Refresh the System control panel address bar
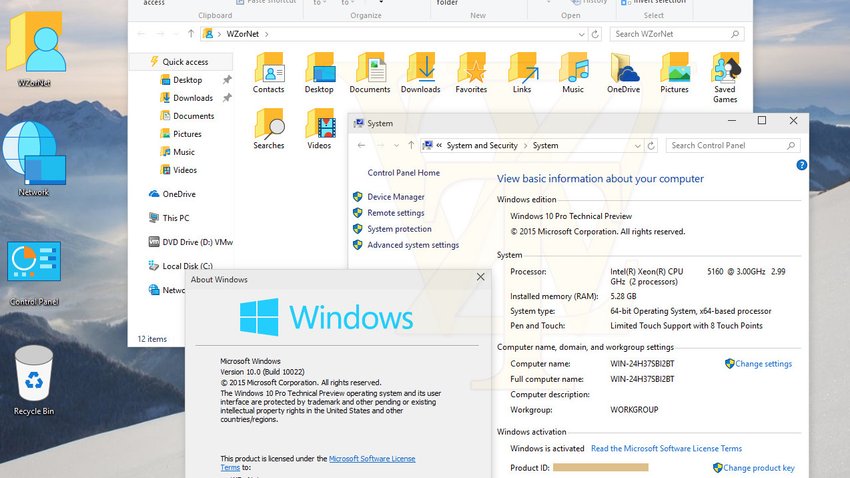This screenshot has height=478, width=850. (651, 146)
